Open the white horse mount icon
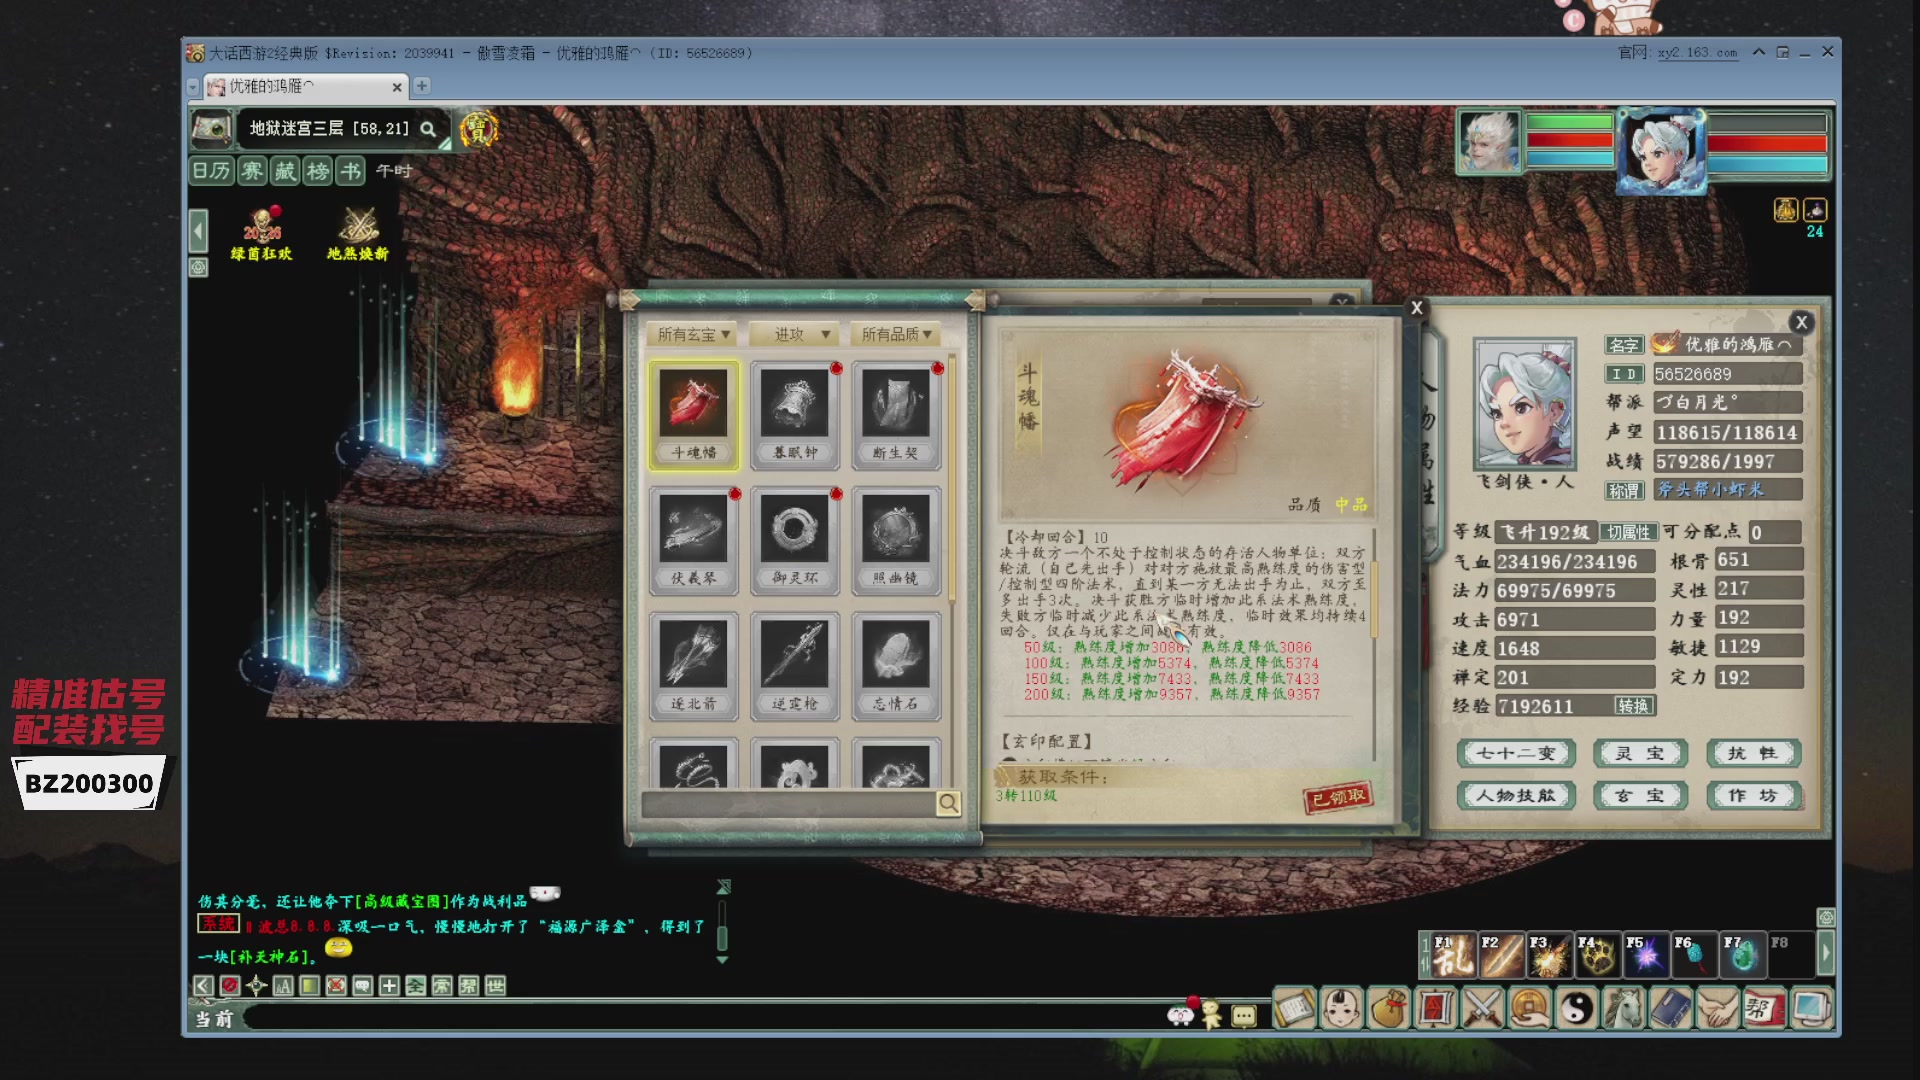Viewport: 1920px width, 1080px height. tap(1624, 1009)
